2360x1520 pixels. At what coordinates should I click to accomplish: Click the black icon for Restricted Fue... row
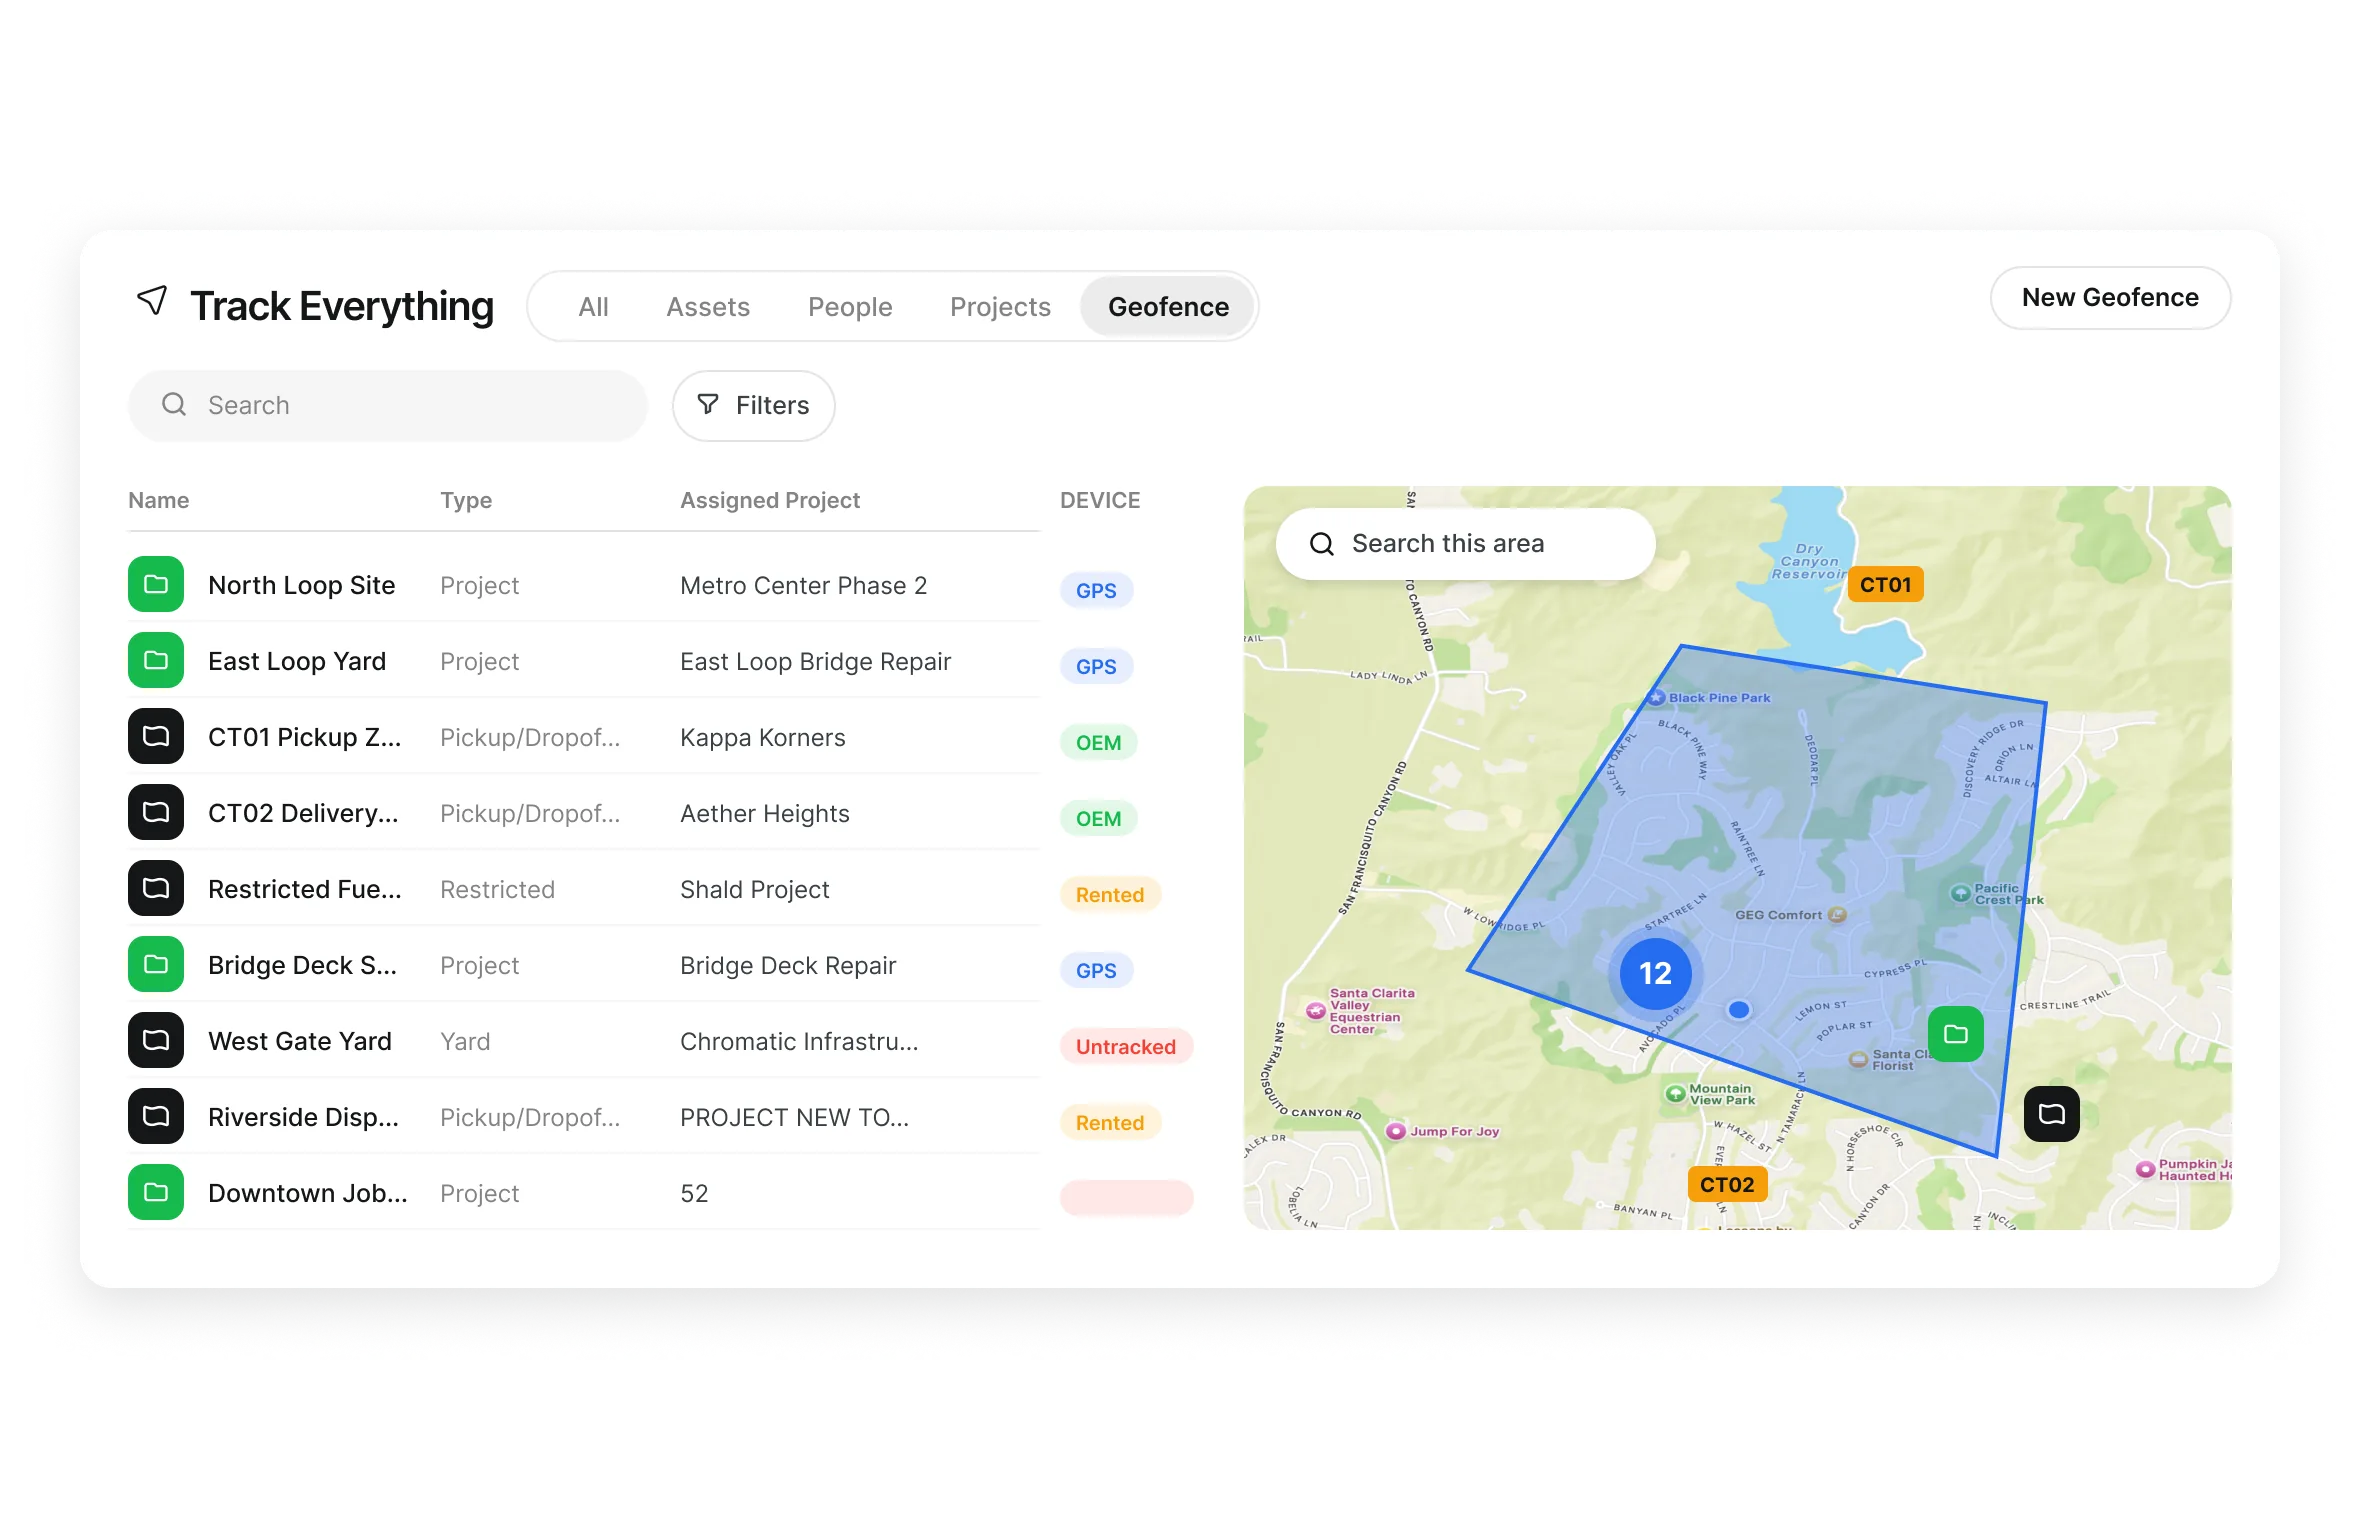156,888
